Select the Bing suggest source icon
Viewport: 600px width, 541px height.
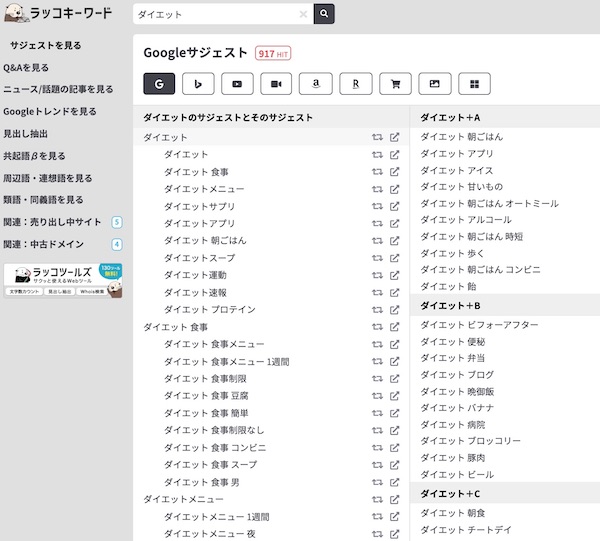(198, 84)
